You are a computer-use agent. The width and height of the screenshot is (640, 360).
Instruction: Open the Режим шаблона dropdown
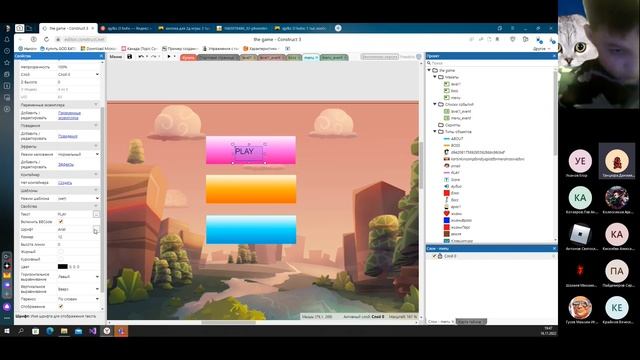tap(78, 198)
